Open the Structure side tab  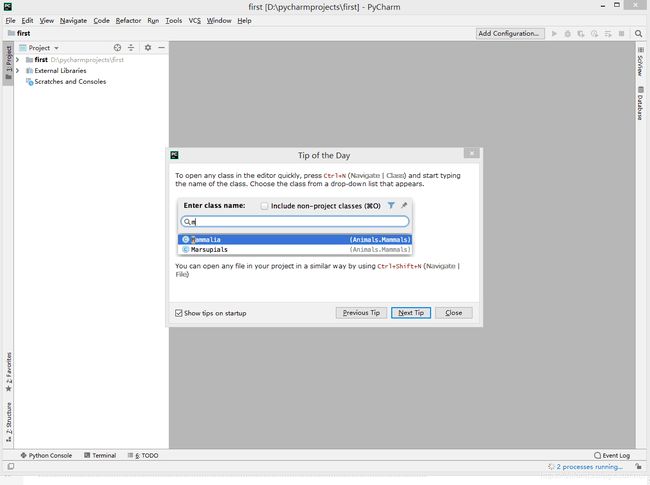(x=8, y=422)
